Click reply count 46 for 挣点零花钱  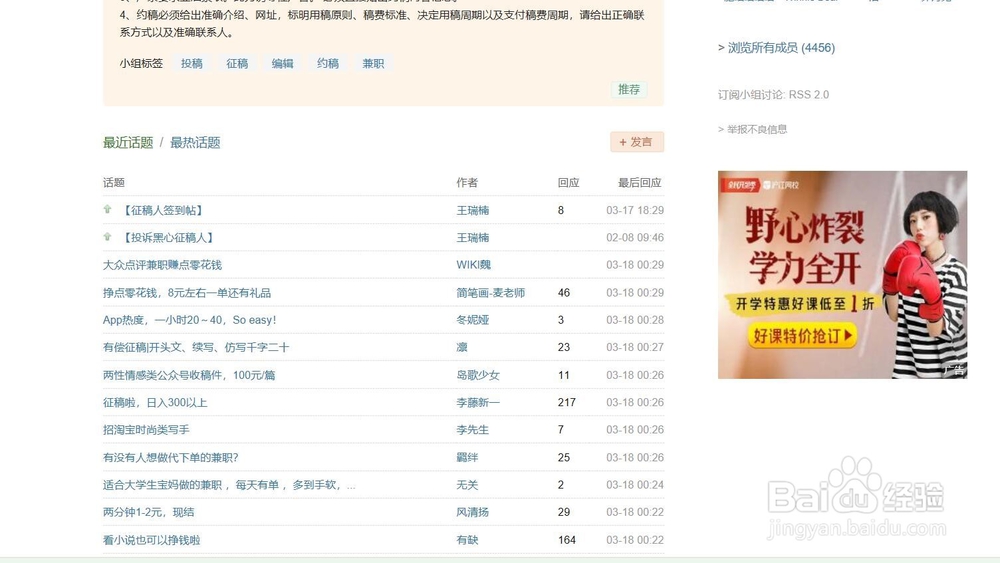[x=564, y=293]
